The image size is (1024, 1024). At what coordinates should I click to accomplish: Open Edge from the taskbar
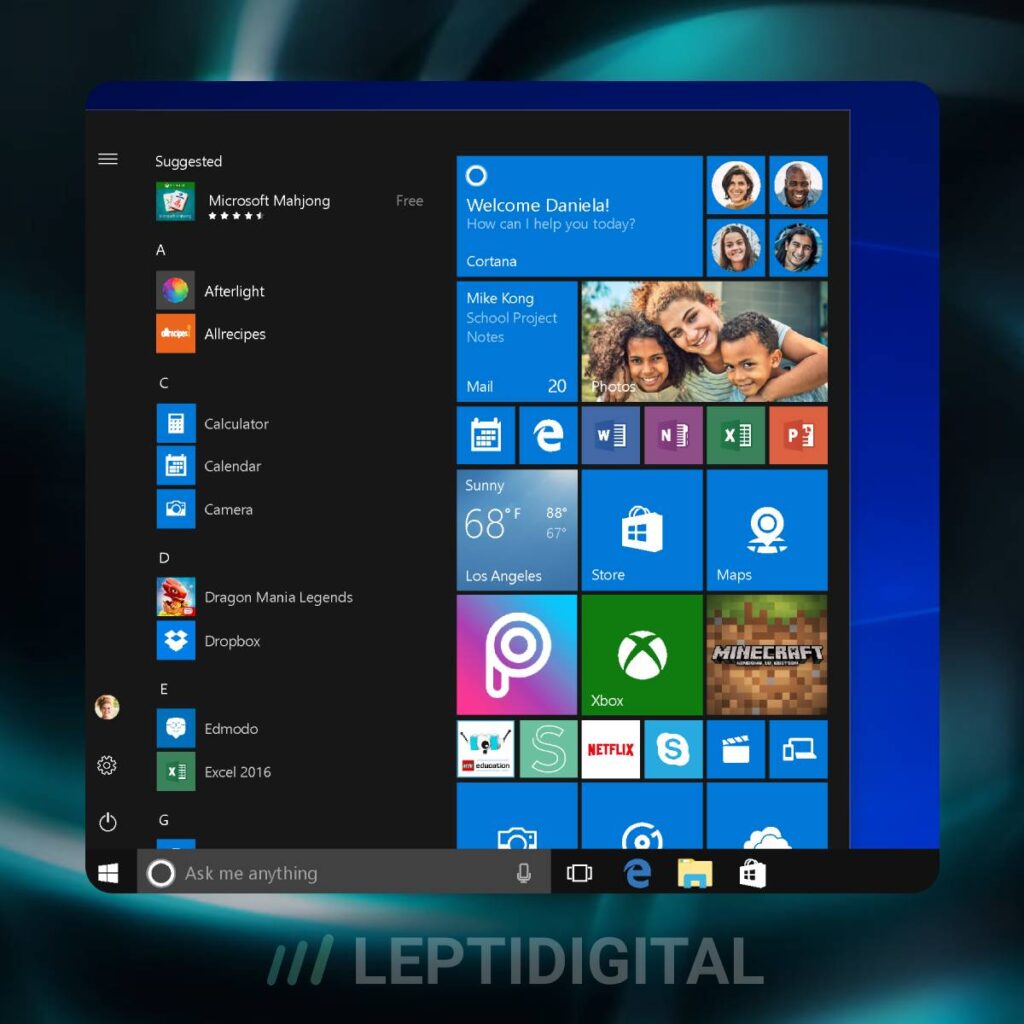637,873
